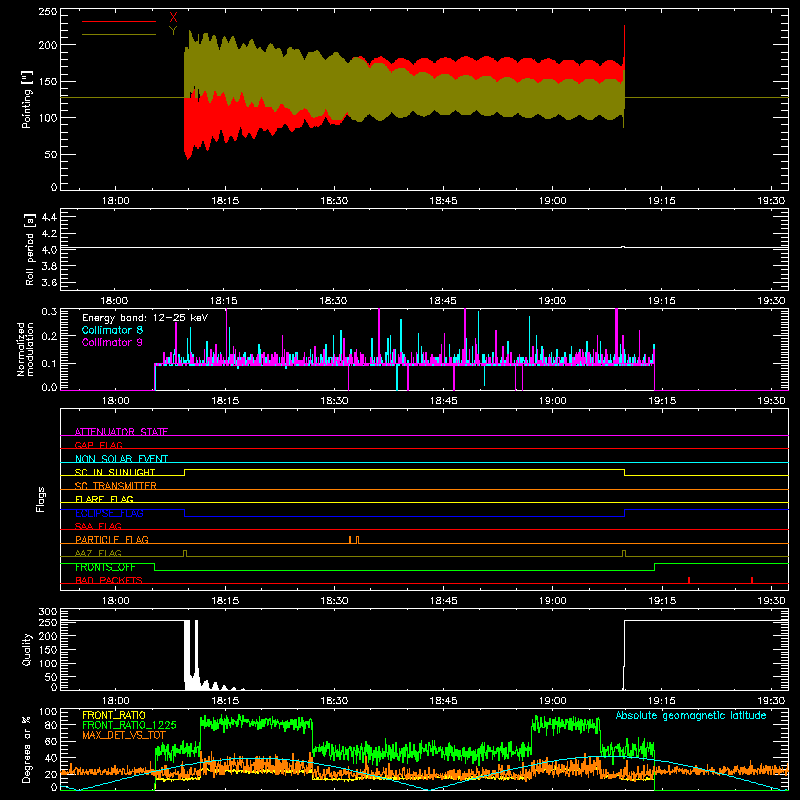Click the 0.3 value on the modulation y-axis
This screenshot has width=800, height=800.
(x=49, y=311)
